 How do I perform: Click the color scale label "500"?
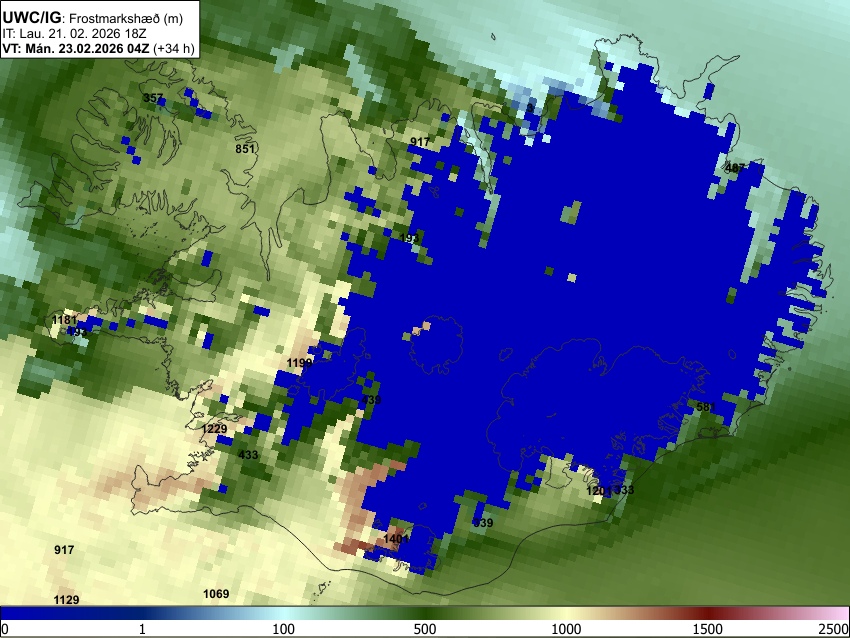pos(425,629)
